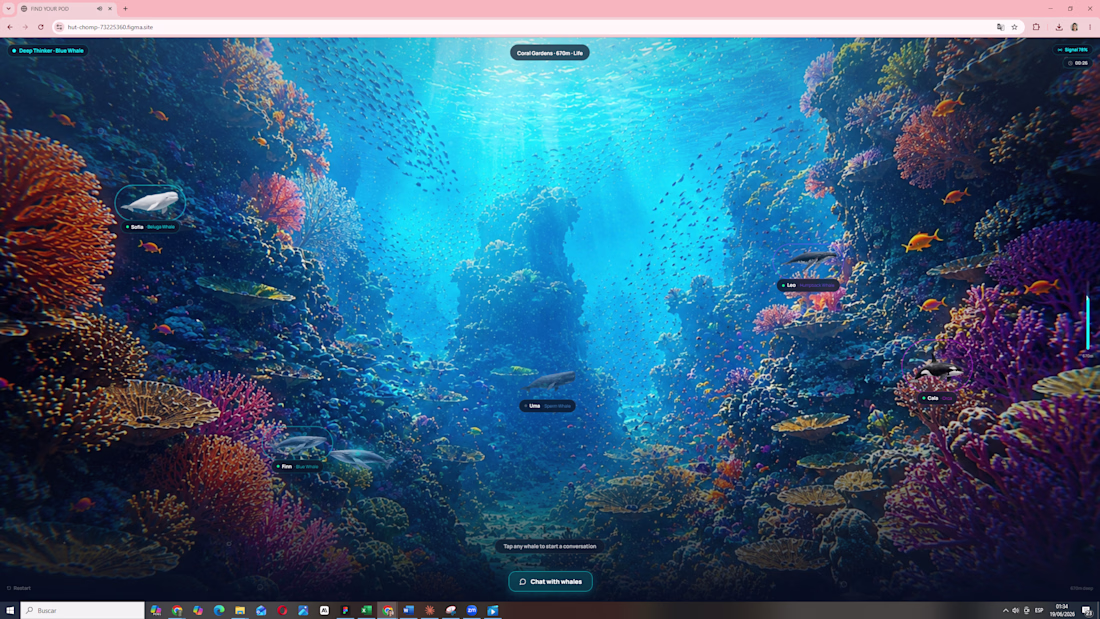Open the Windows Start menu

[10, 611]
